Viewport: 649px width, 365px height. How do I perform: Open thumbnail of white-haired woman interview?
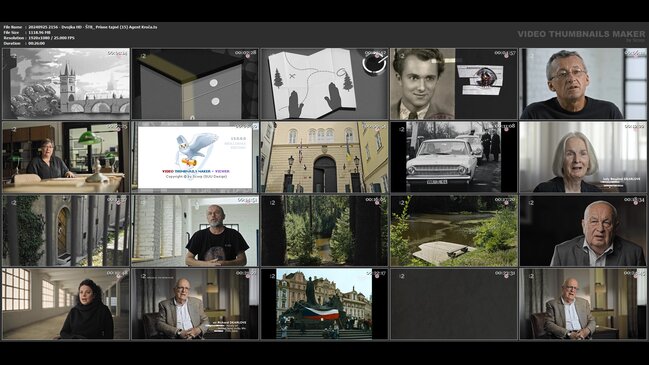click(x=583, y=157)
